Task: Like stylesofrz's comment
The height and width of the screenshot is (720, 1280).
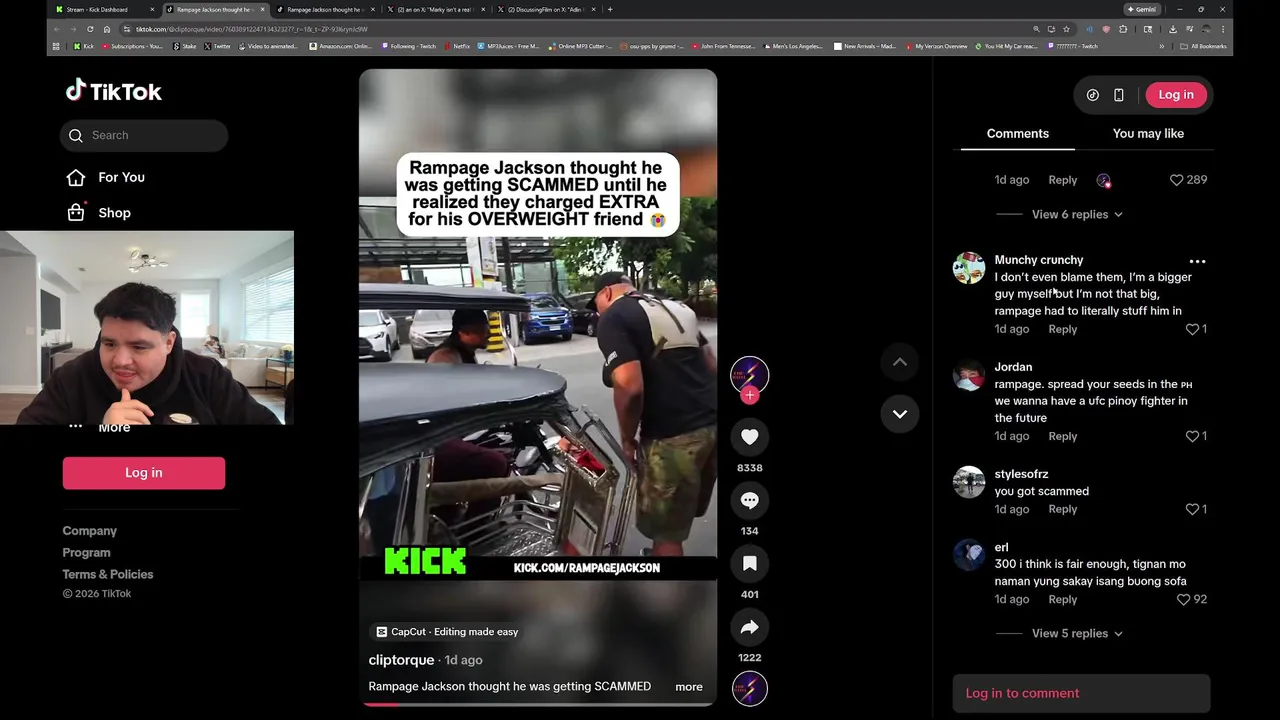Action: tap(1192, 509)
